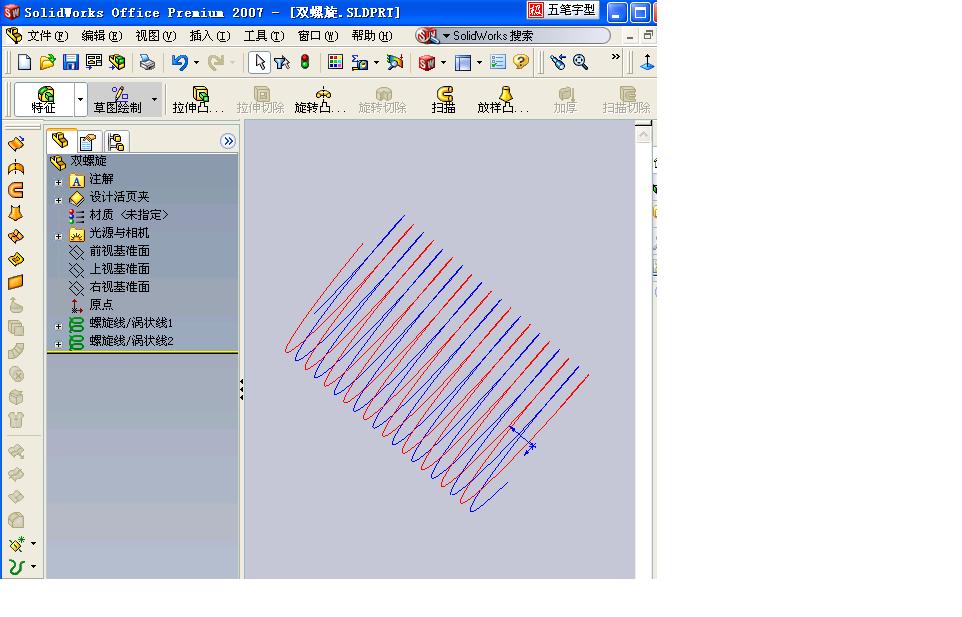Open the 文件 menu
Screen dimensions: 962x617
[x=47, y=36]
